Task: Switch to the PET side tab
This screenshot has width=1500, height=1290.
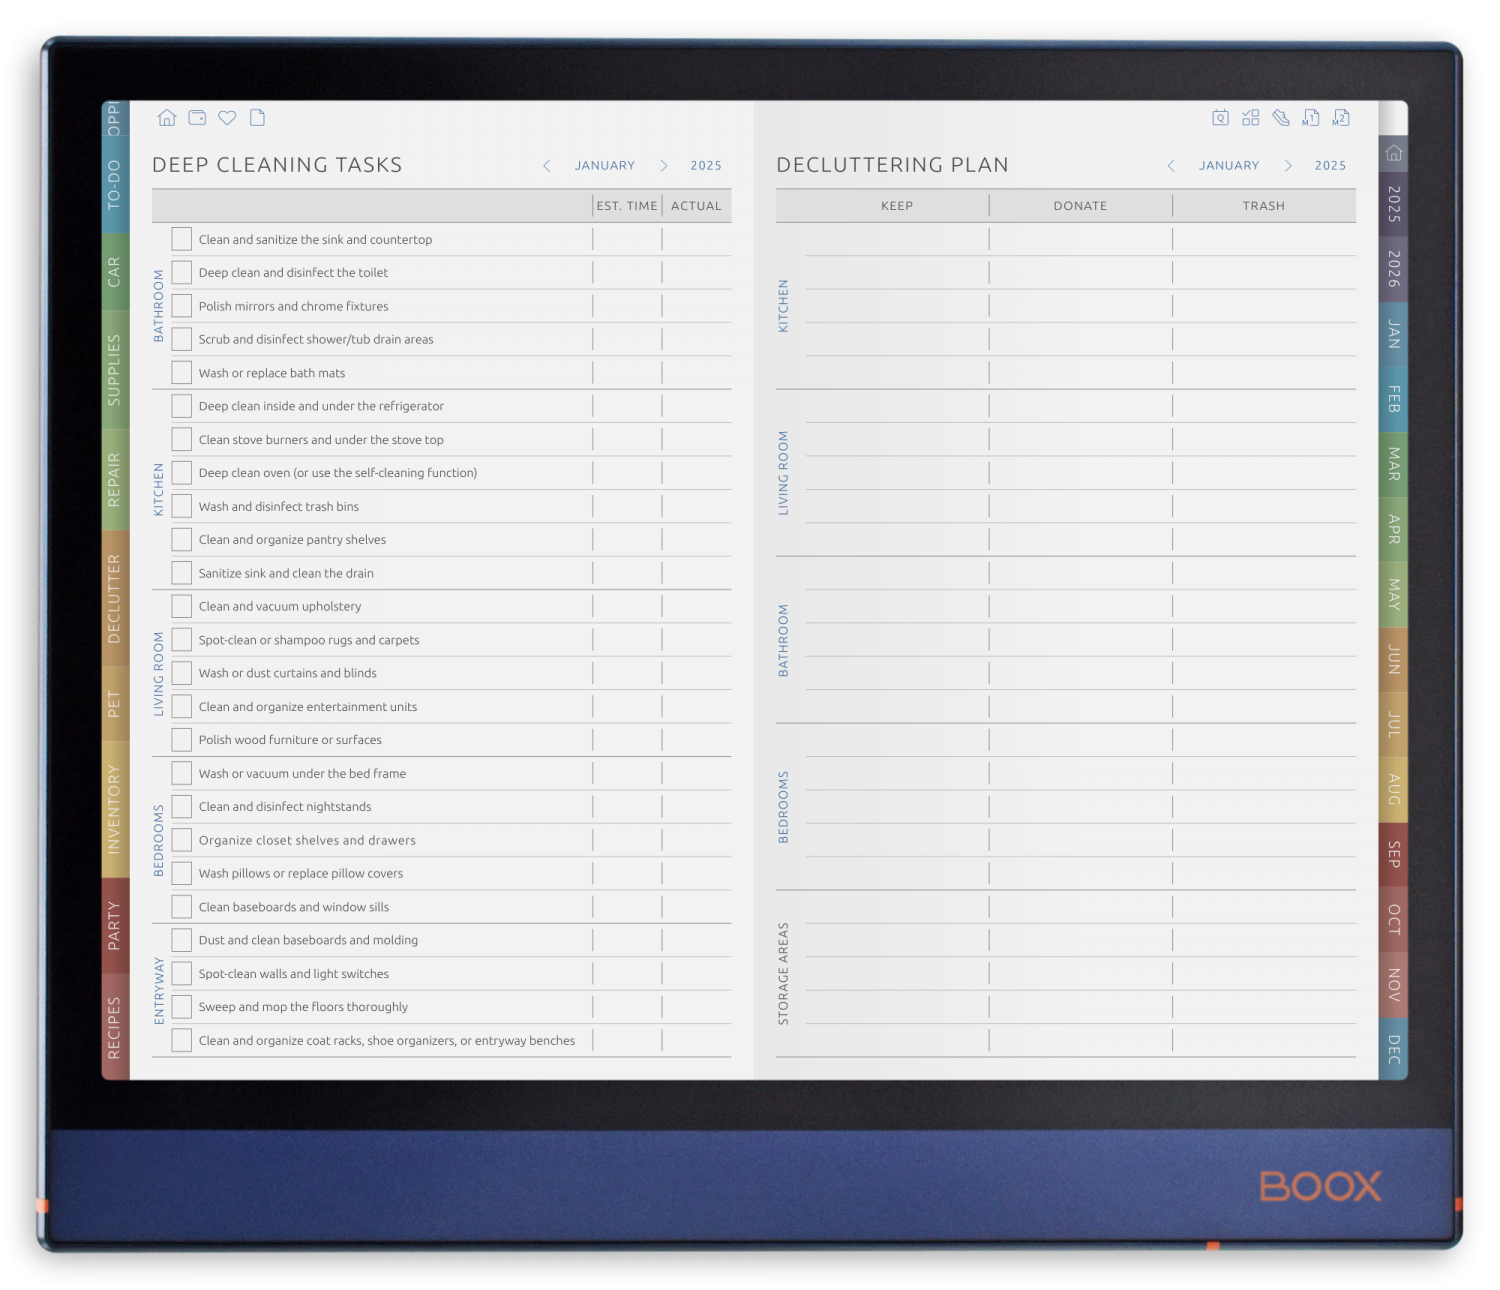Action: (x=114, y=704)
